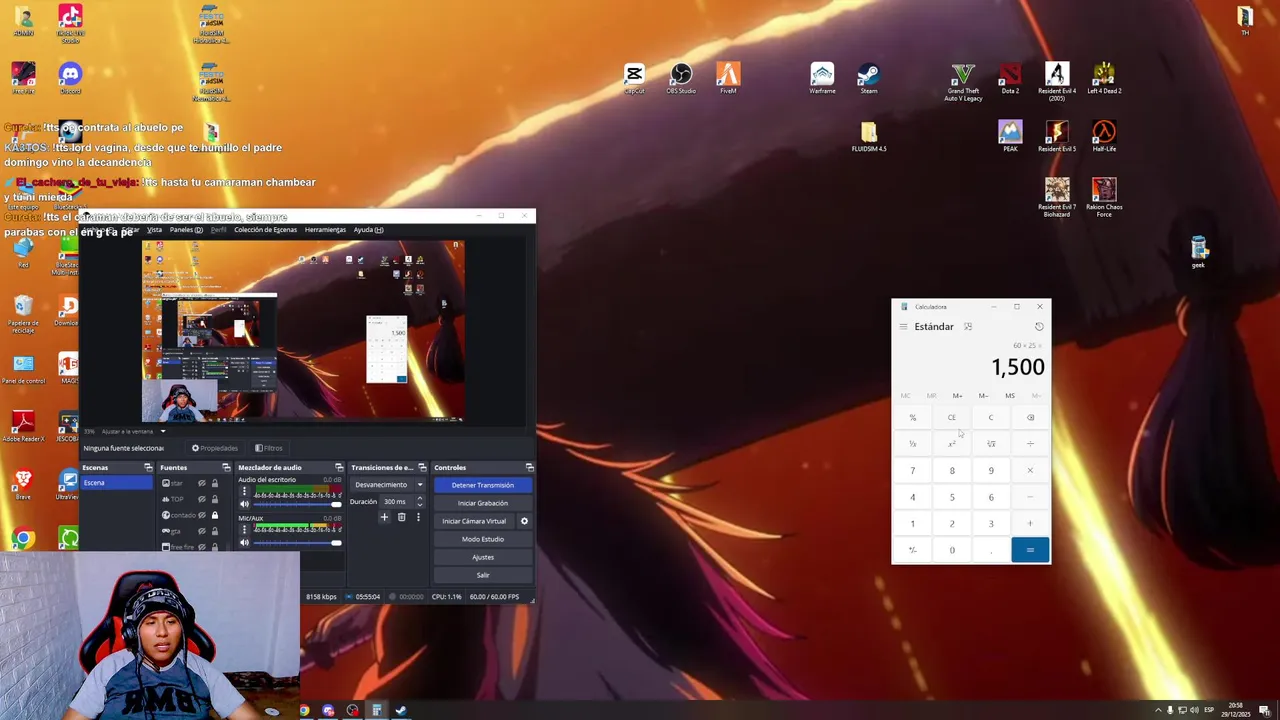Open OBS Herramientas menu

pyautogui.click(x=325, y=230)
